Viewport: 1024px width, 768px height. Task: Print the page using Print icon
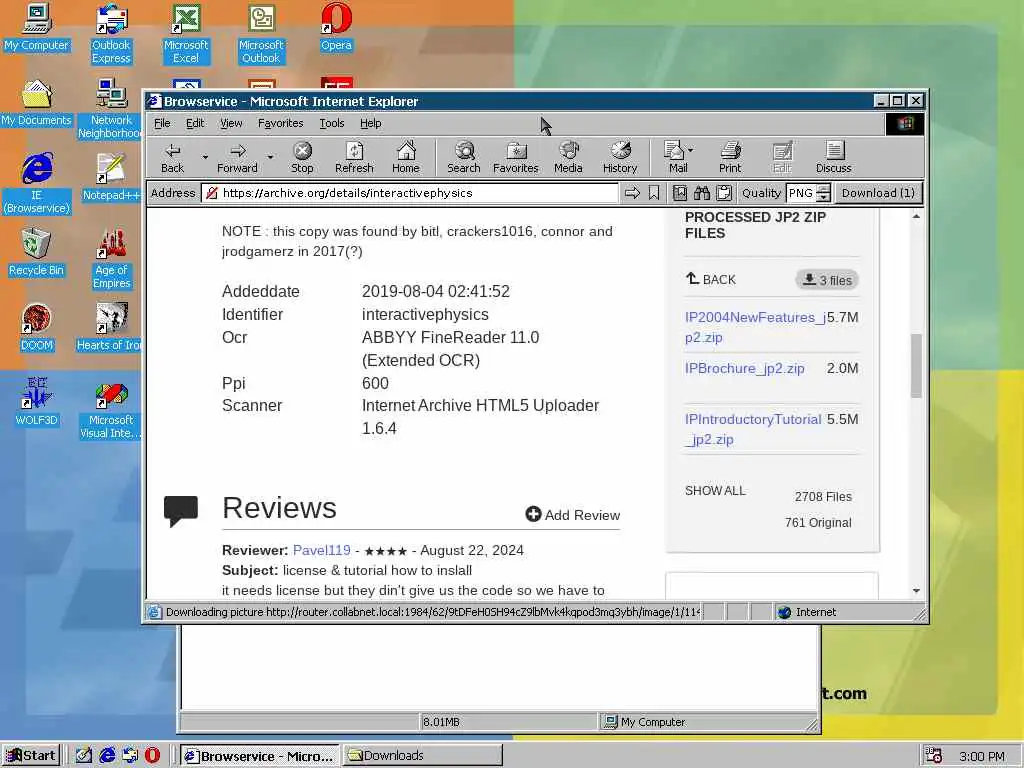pos(730,157)
